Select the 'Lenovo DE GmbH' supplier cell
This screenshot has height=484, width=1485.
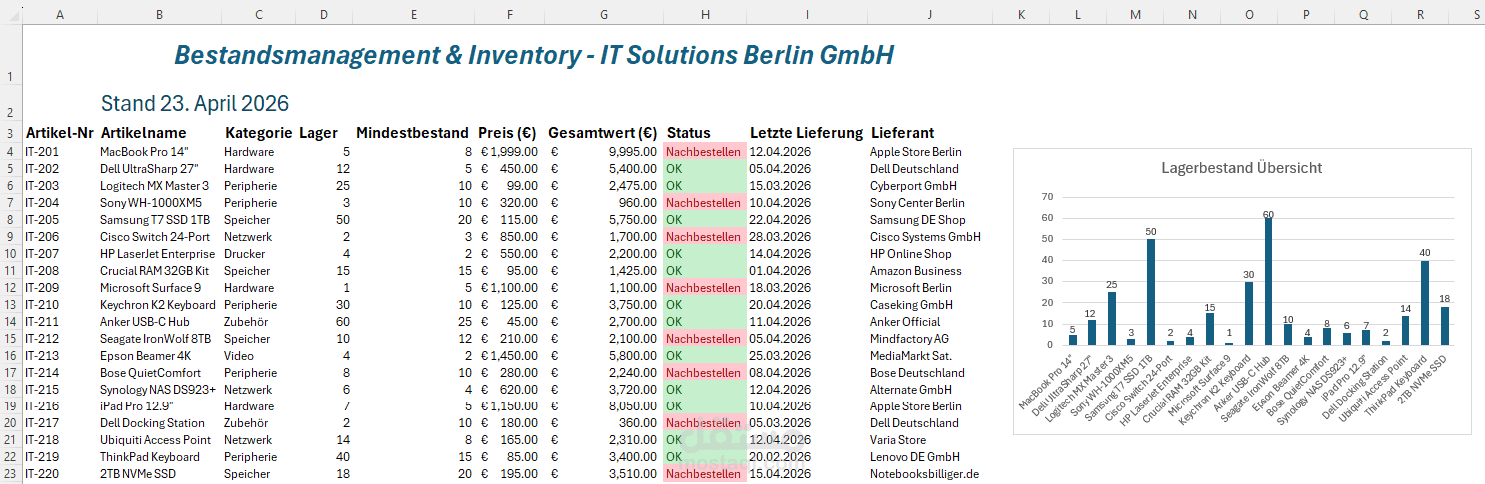point(929,457)
